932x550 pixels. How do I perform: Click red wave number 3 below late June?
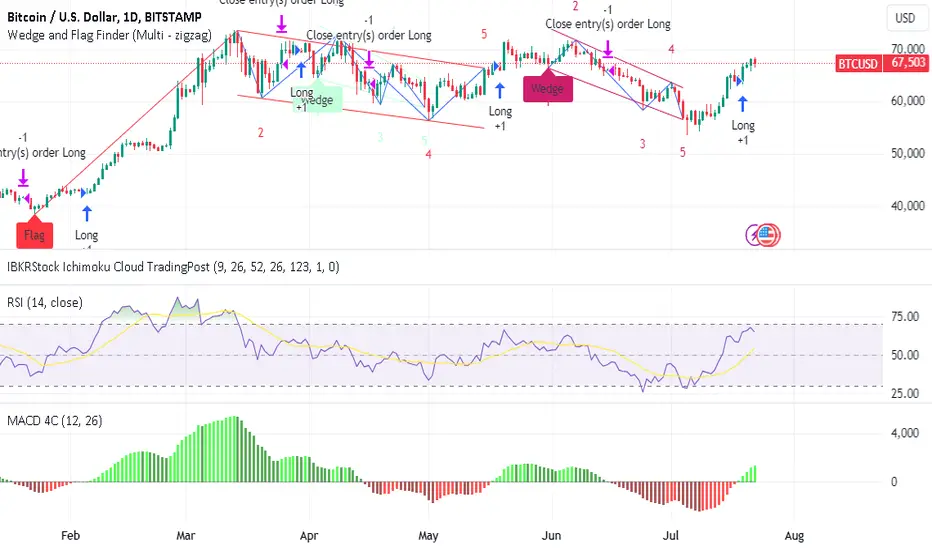pos(643,144)
